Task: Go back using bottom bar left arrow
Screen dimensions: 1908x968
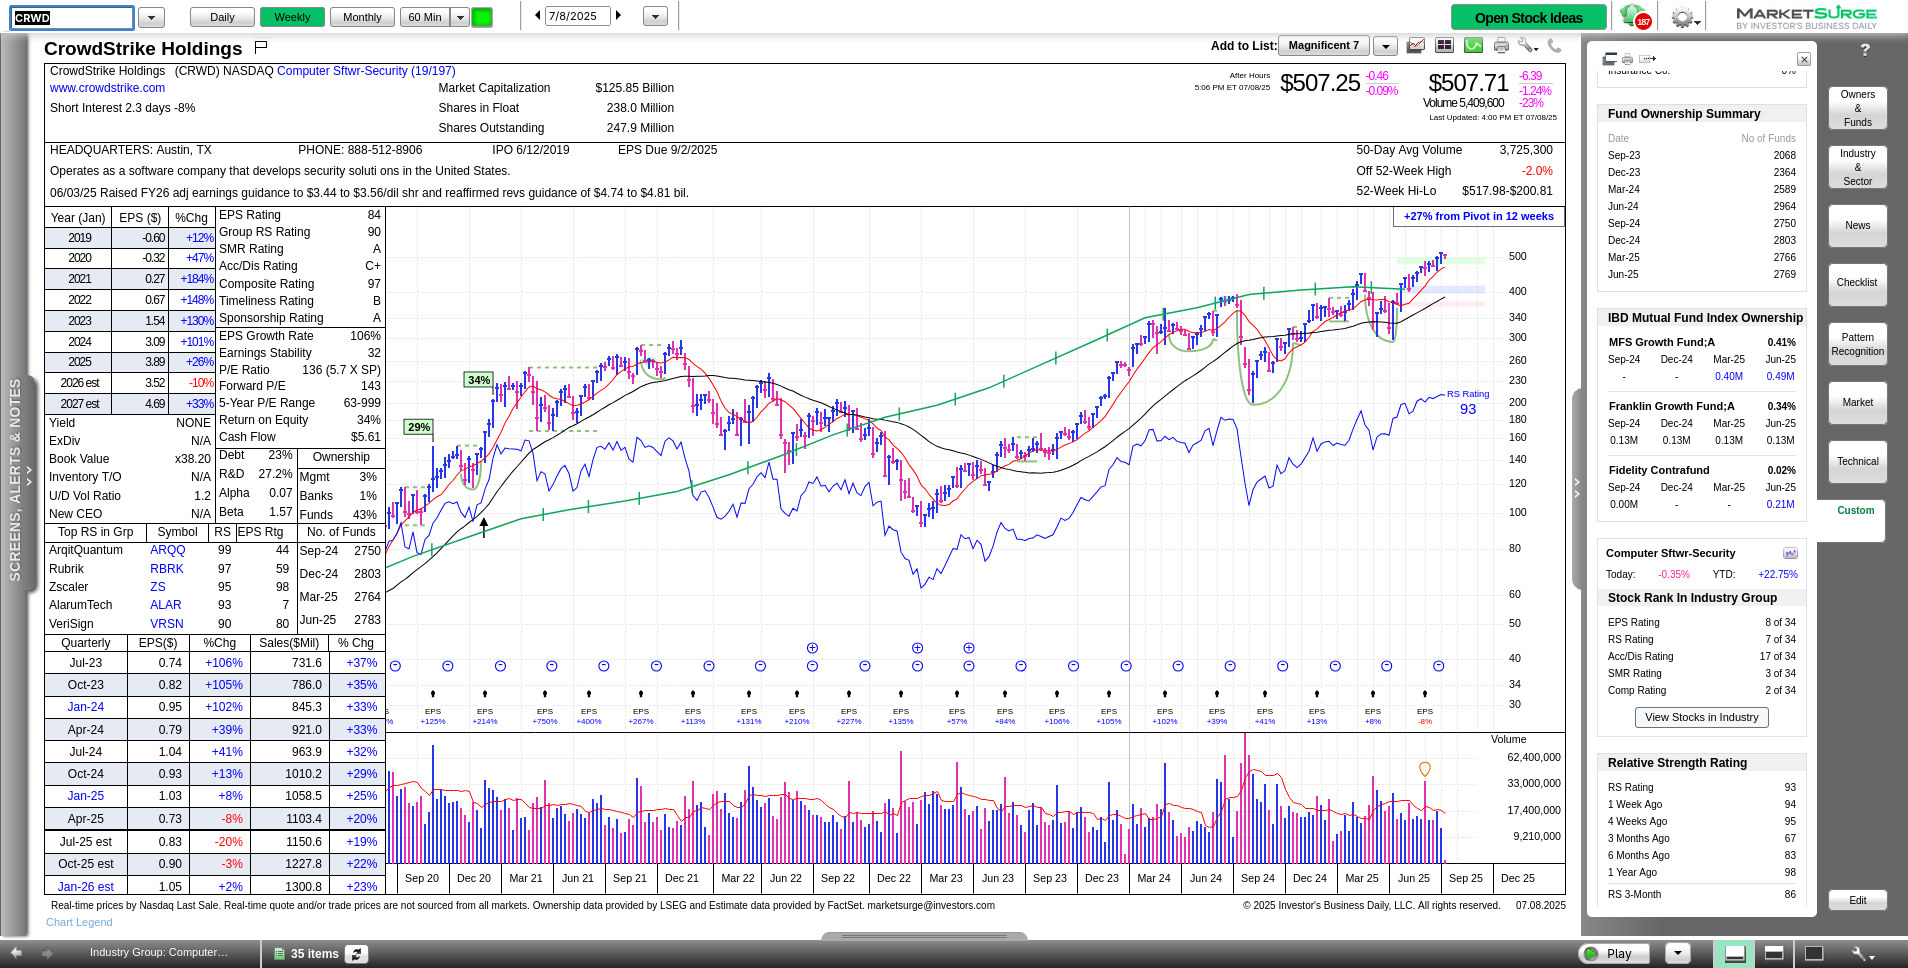Action: pyautogui.click(x=16, y=953)
